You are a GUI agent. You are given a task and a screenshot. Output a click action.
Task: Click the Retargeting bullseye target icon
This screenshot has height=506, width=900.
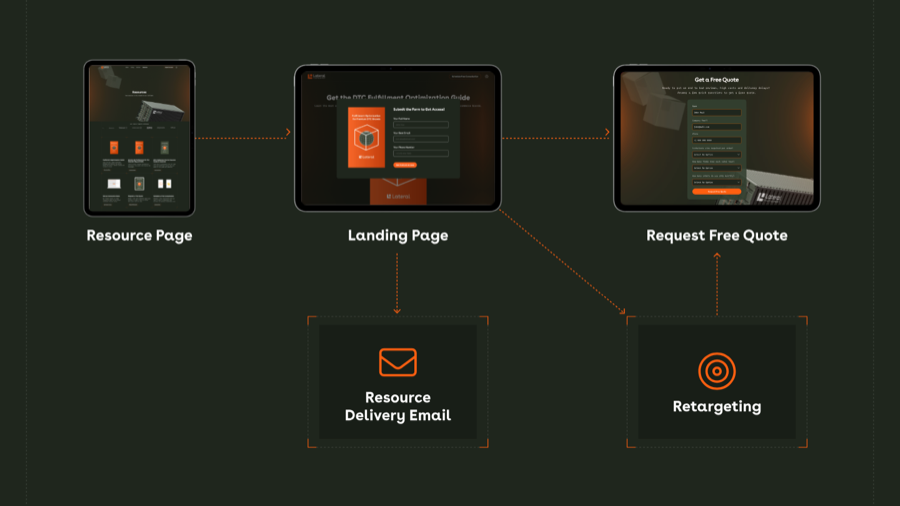coord(717,371)
